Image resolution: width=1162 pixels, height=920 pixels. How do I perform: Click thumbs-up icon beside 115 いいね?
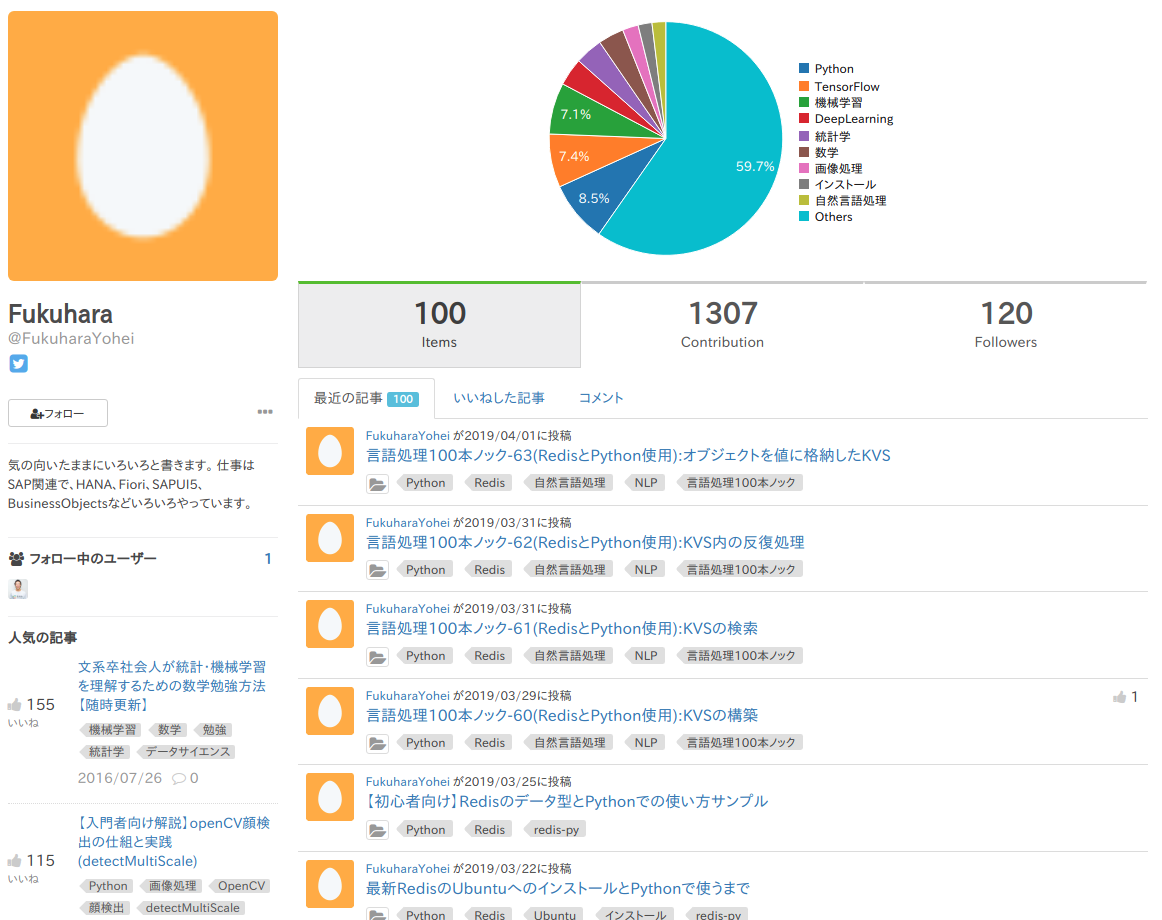[x=14, y=861]
